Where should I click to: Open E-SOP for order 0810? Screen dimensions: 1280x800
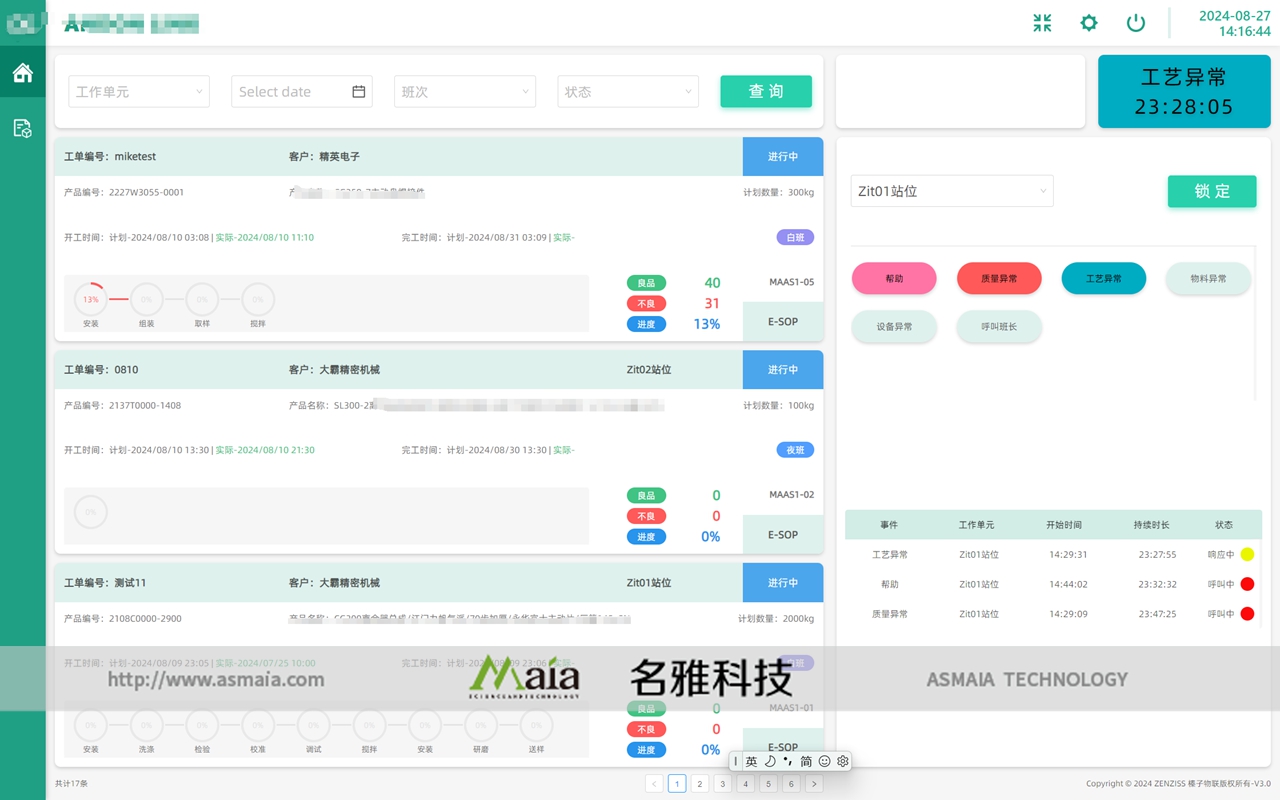(x=783, y=535)
